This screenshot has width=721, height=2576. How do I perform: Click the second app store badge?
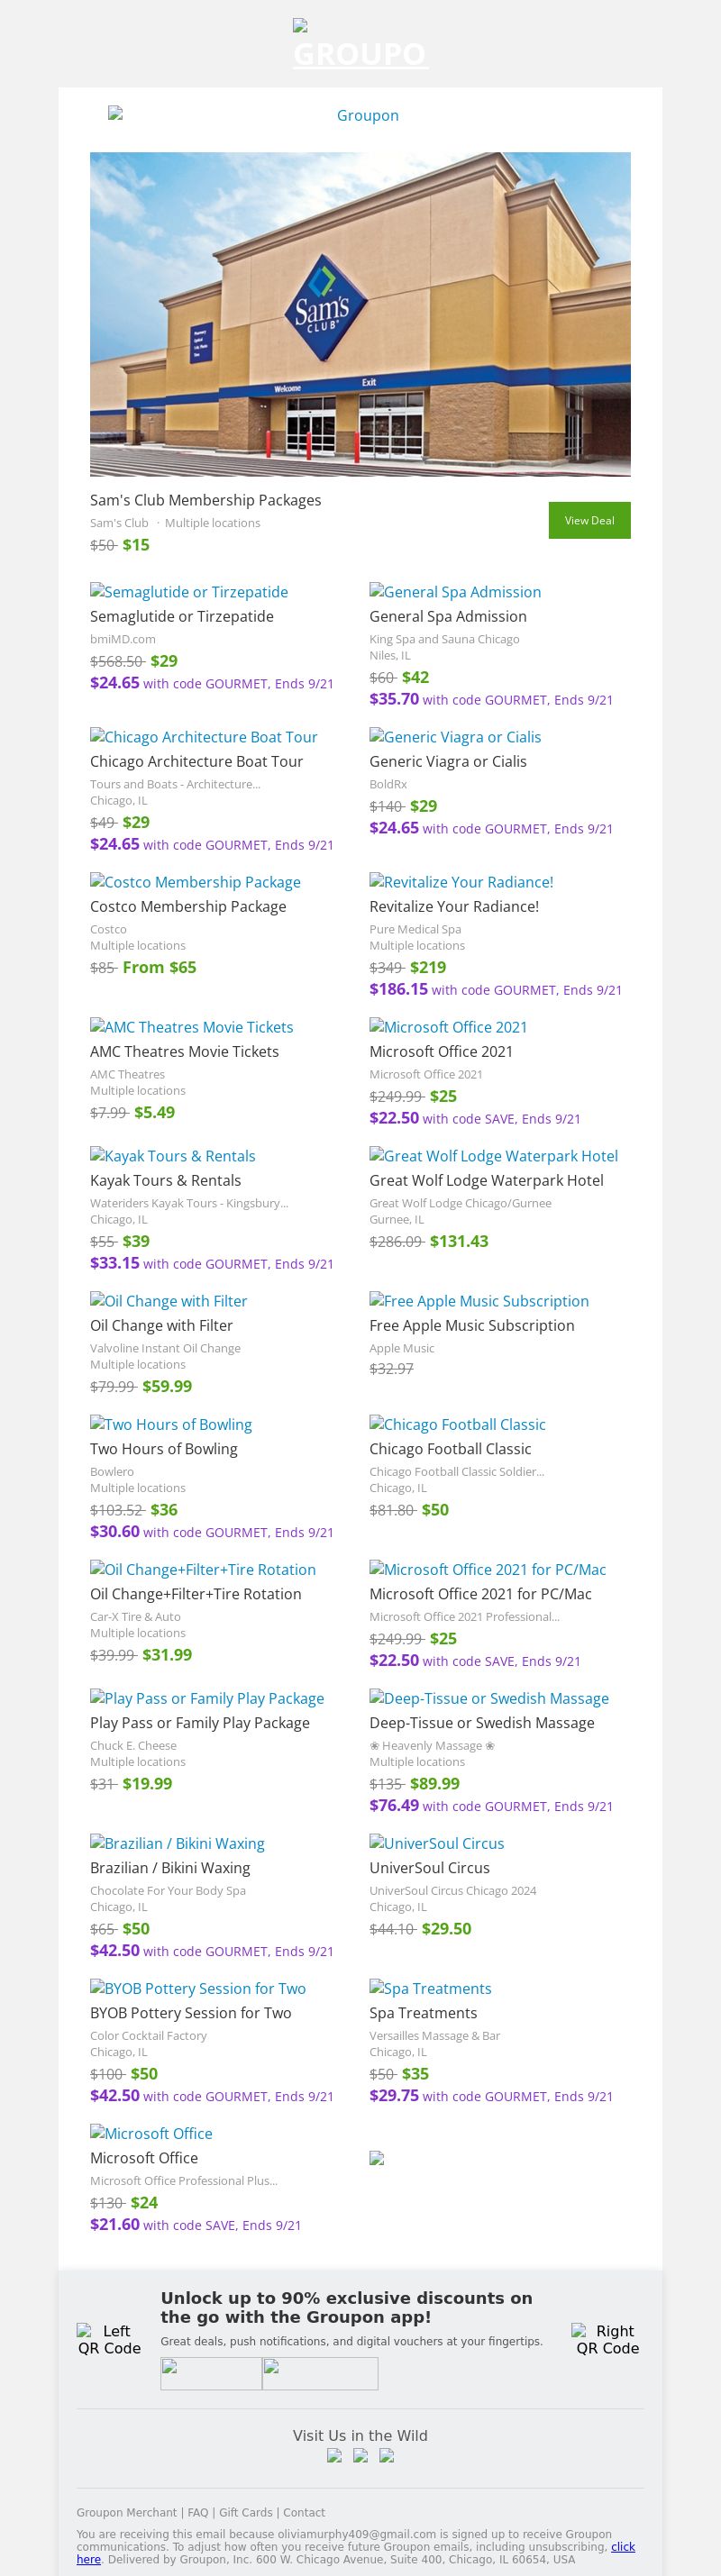point(320,2373)
